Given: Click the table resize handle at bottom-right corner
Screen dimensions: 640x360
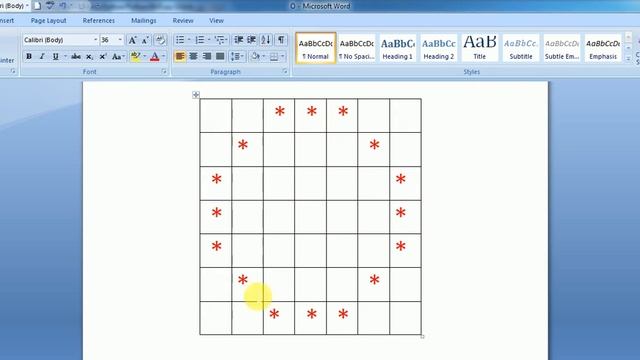Looking at the screenshot, I should [x=422, y=337].
